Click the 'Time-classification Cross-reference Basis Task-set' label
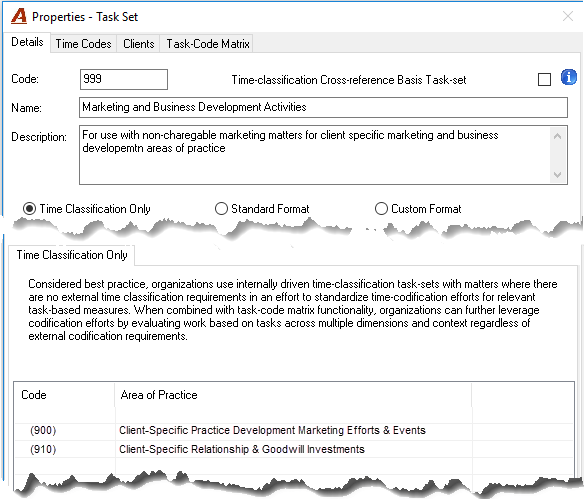The image size is (584, 499). tap(349, 80)
